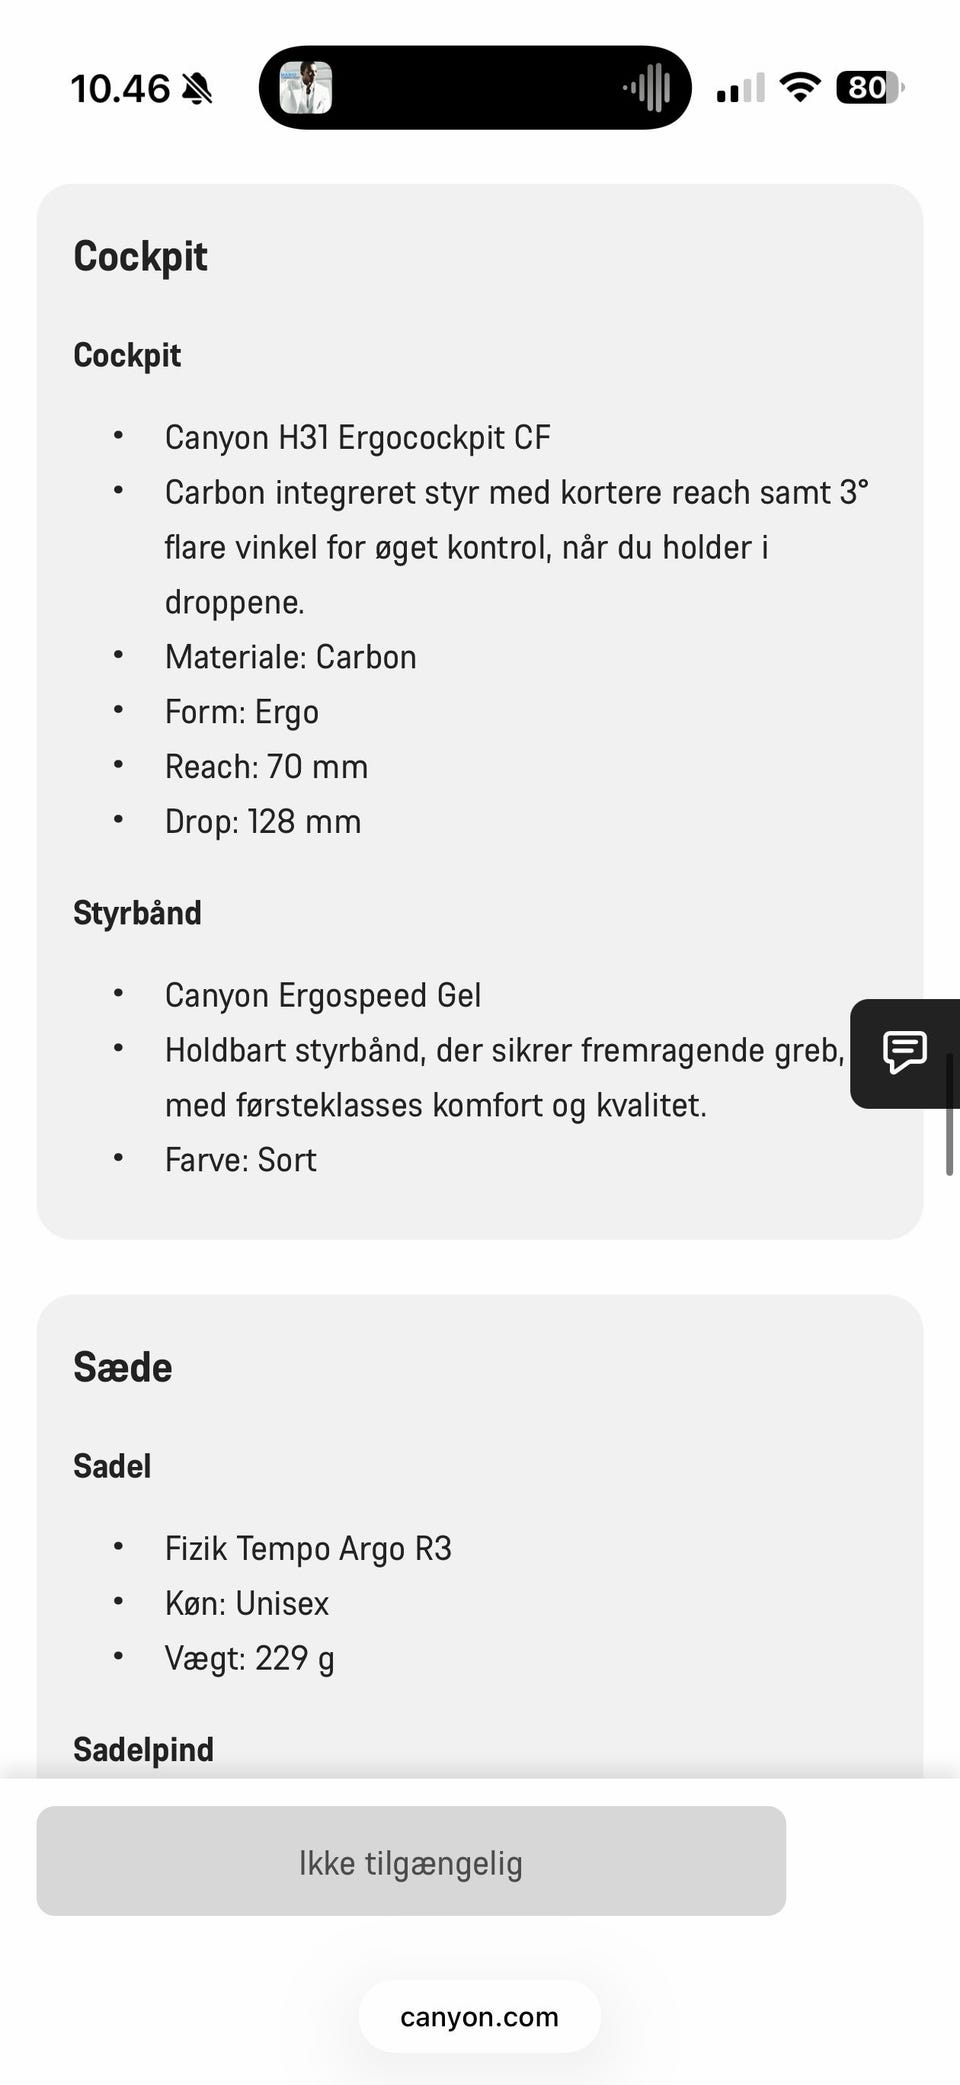The width and height of the screenshot is (960, 2085).
Task: Select the Canyon H31 Ergocockpit CF item
Action: coord(357,438)
